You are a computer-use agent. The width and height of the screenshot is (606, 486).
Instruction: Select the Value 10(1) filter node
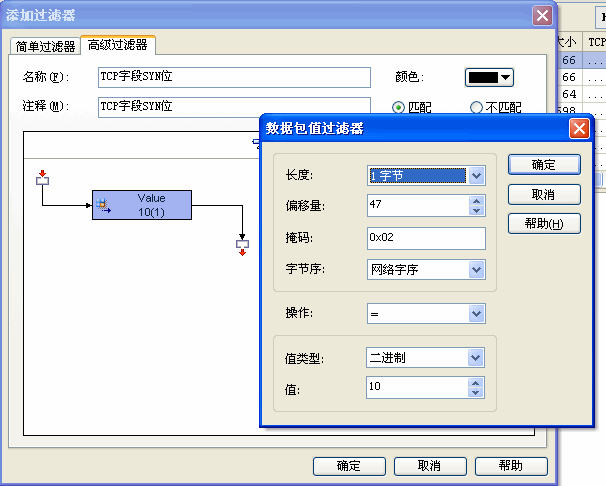pyautogui.click(x=142, y=205)
